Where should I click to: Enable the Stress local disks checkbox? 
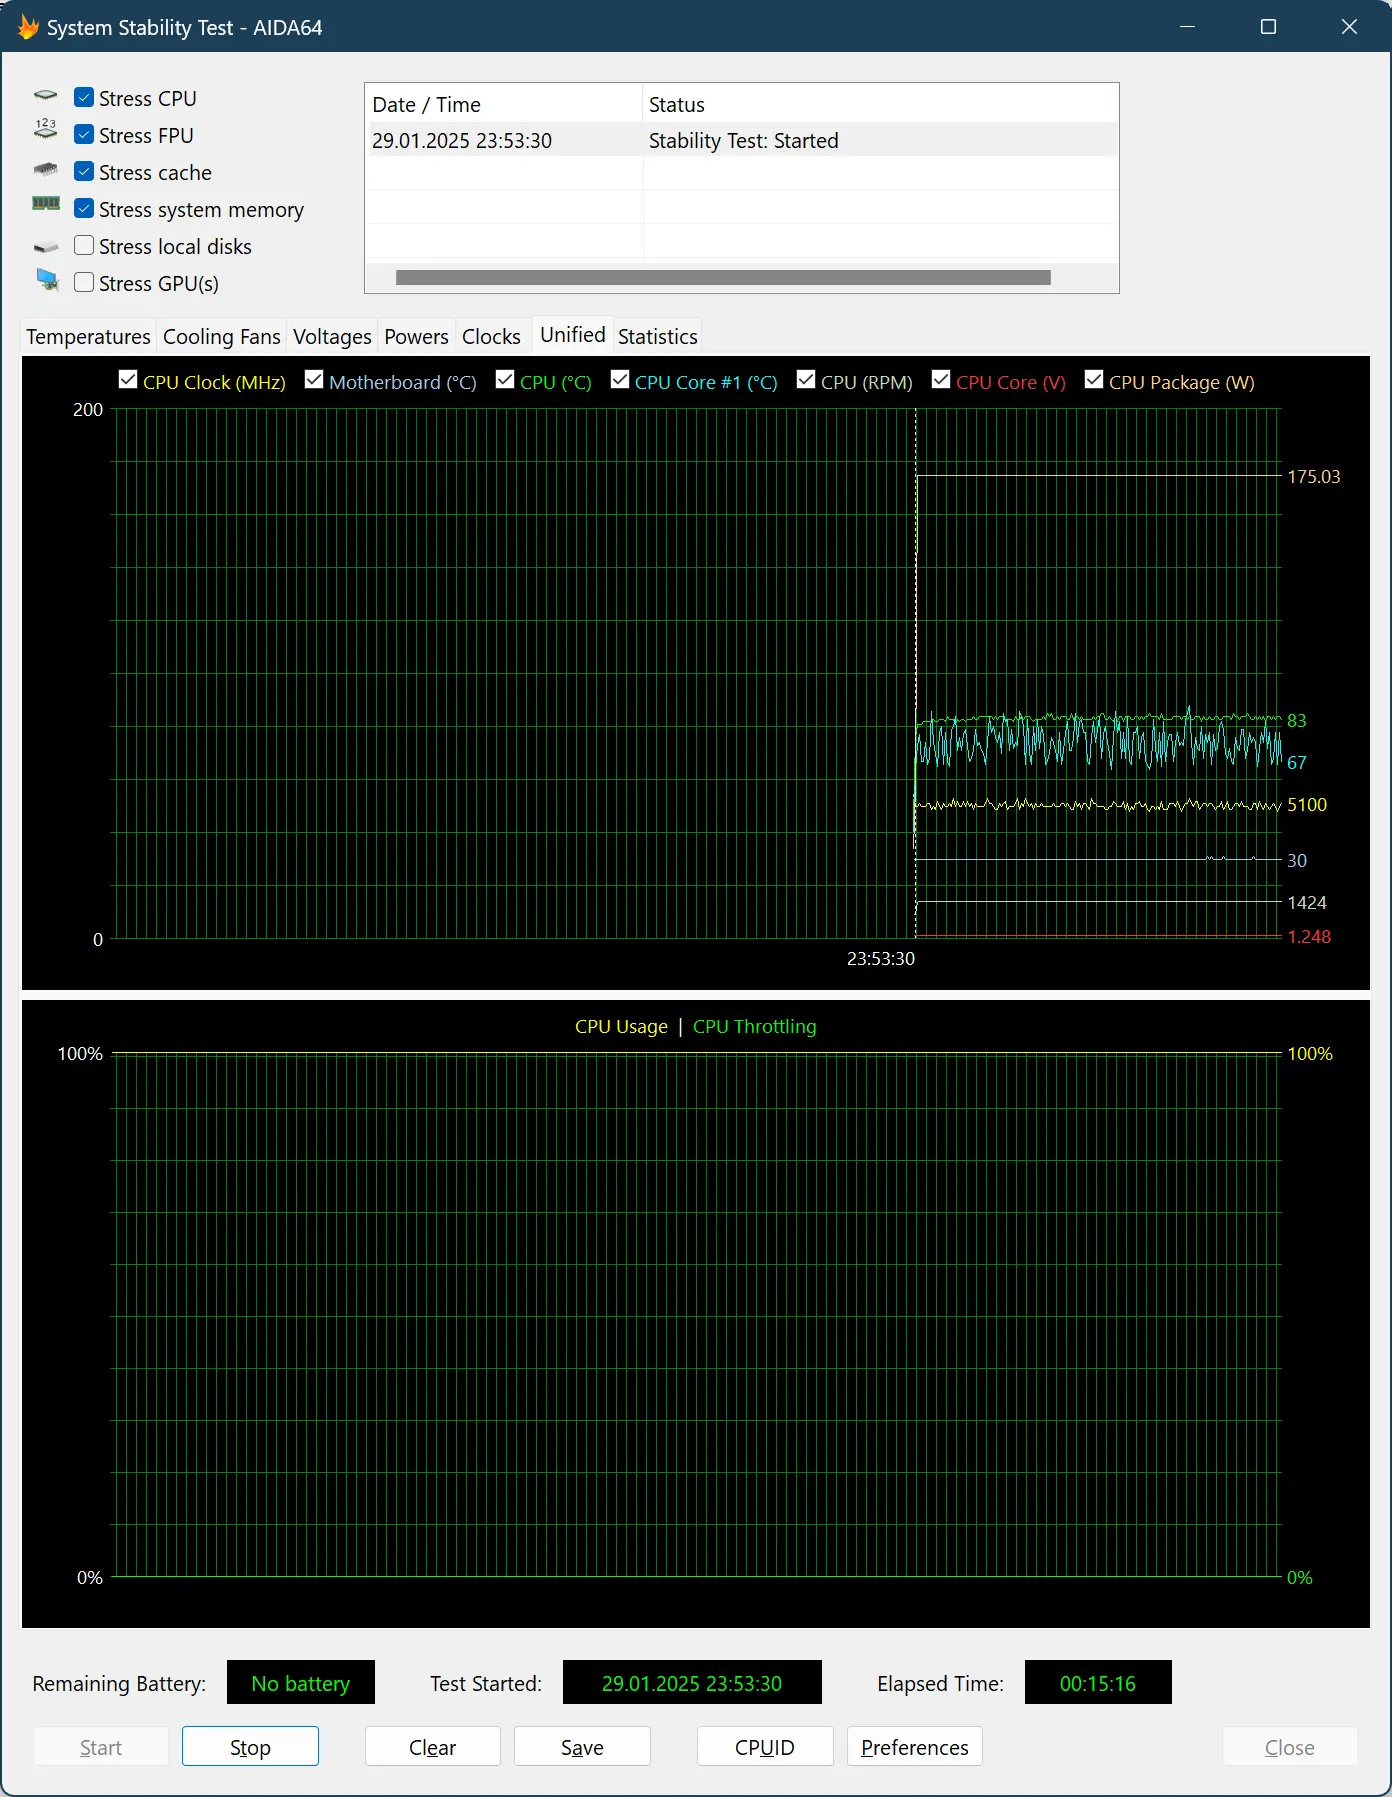[x=84, y=246]
